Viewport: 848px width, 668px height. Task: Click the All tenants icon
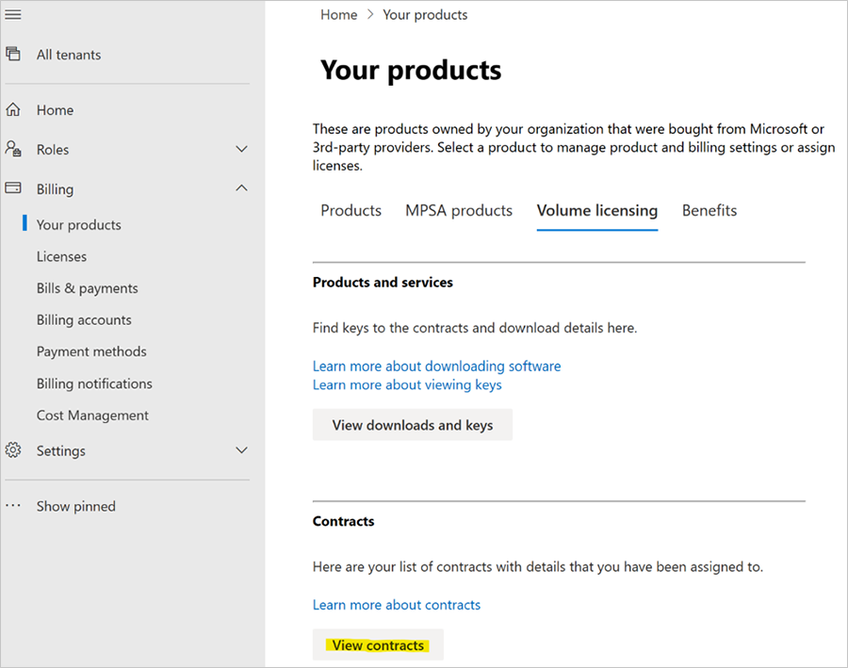click(13, 54)
